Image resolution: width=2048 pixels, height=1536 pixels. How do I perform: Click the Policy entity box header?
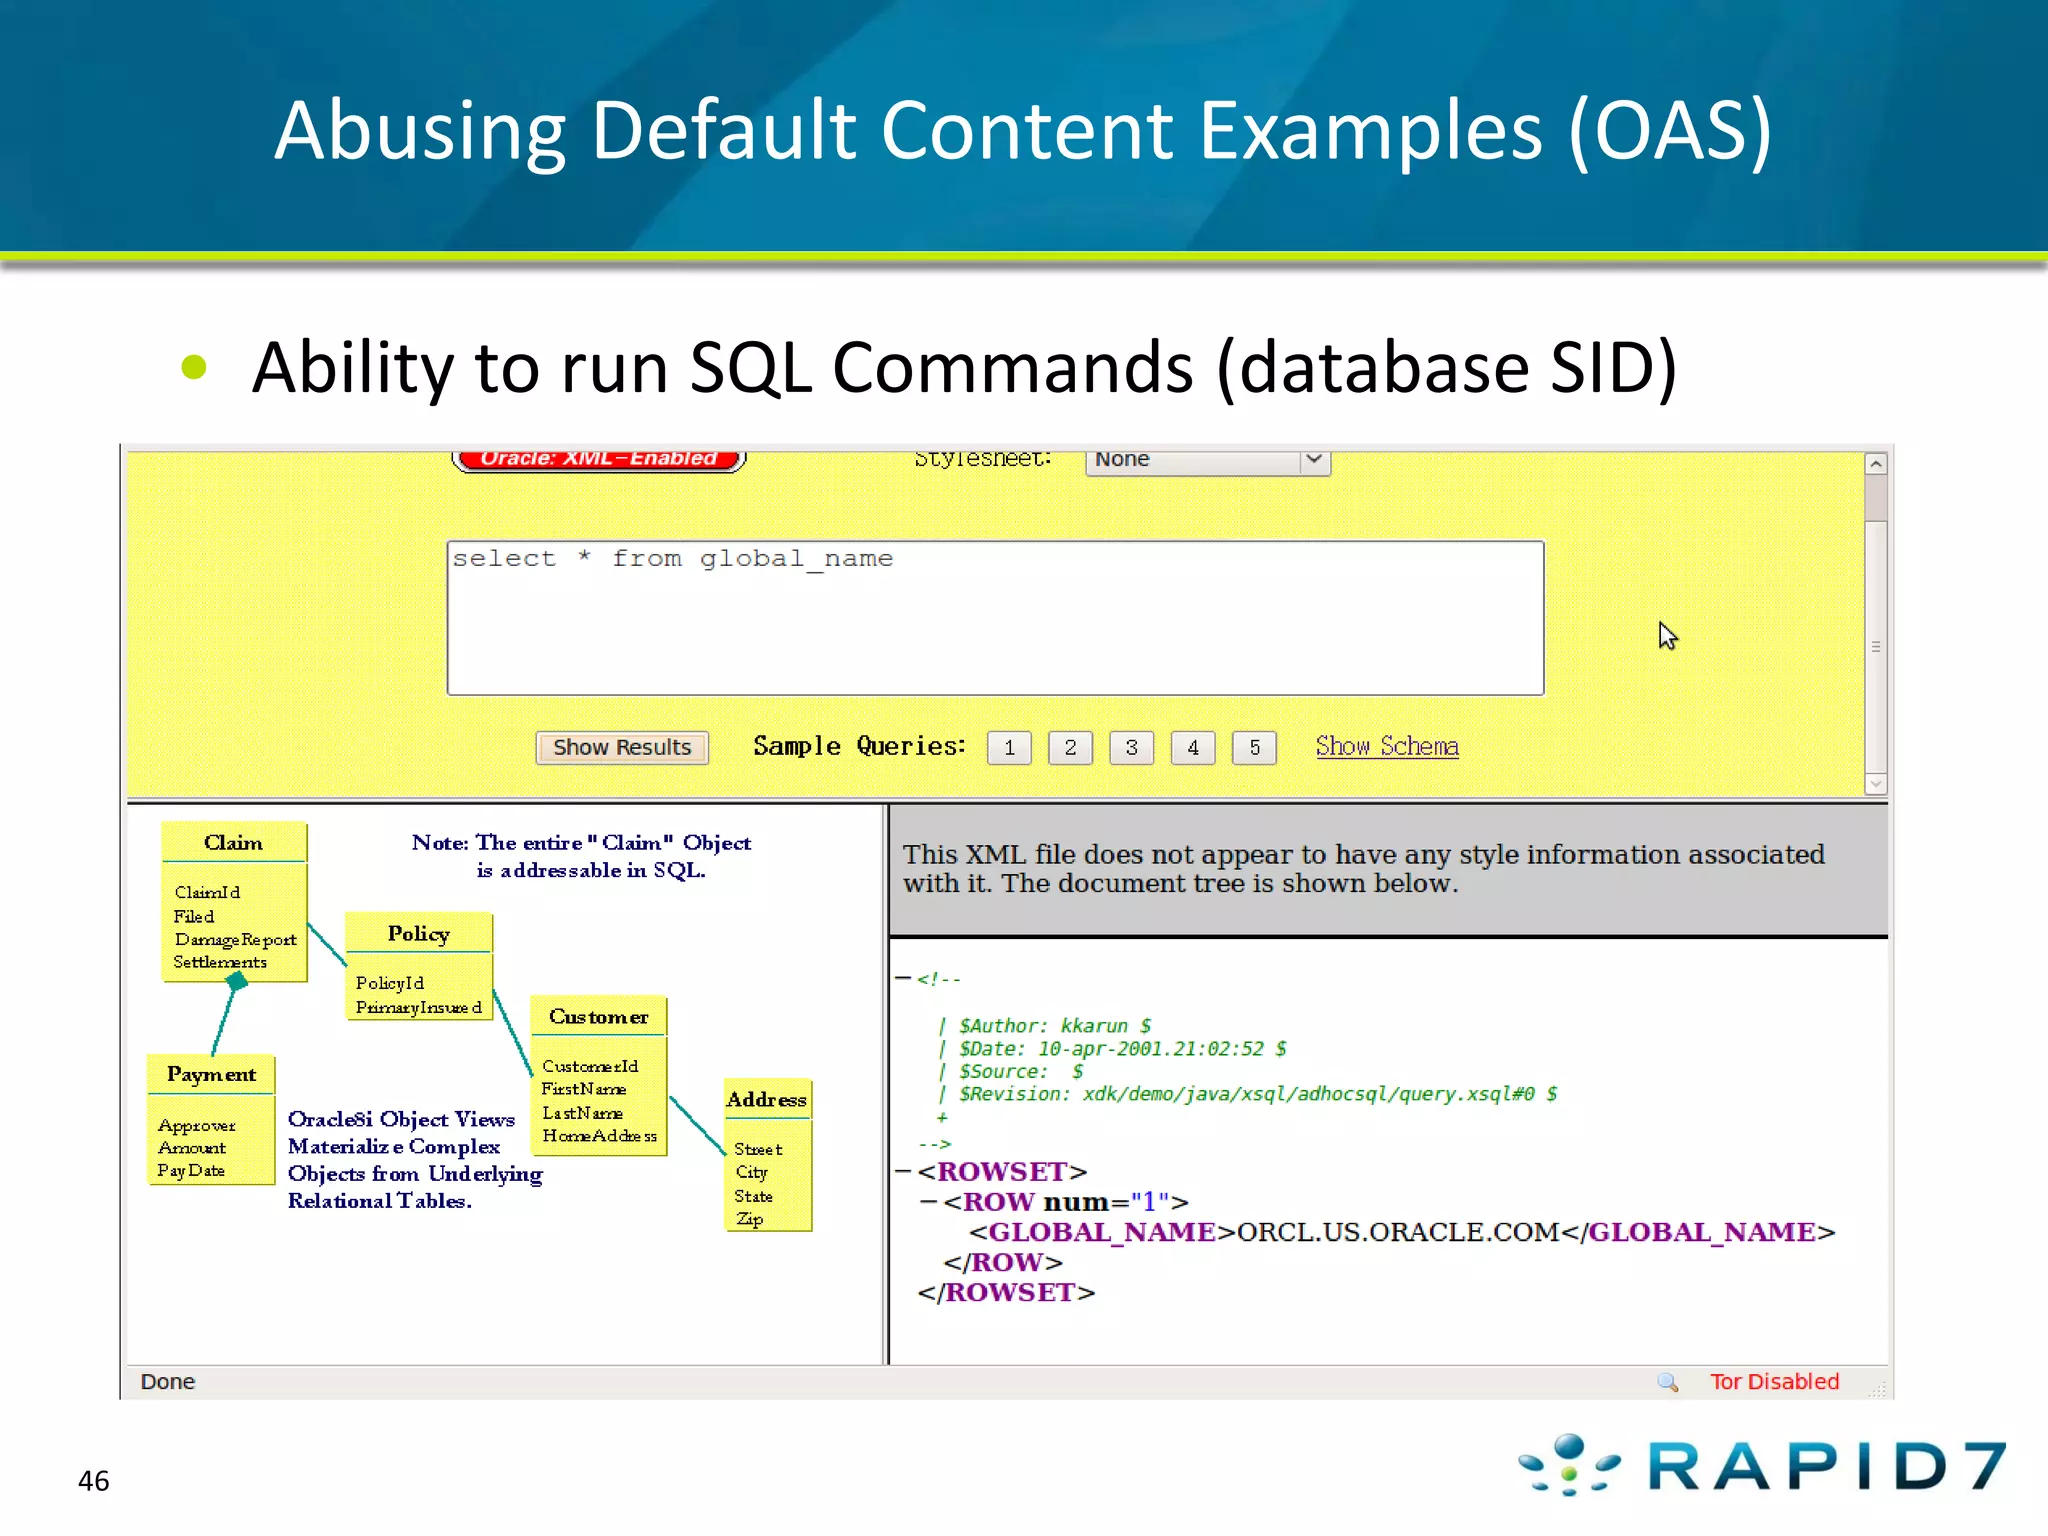click(x=419, y=933)
